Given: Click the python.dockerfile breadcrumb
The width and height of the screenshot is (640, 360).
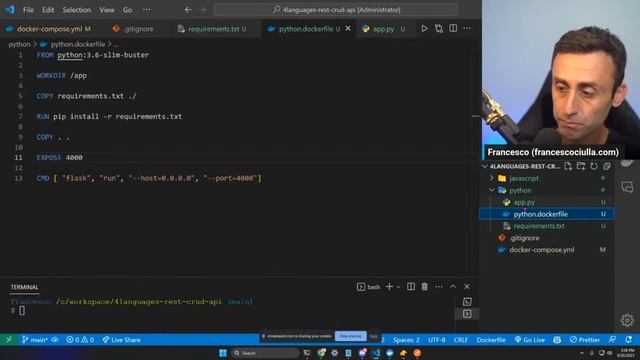Looking at the screenshot, I should point(78,44).
